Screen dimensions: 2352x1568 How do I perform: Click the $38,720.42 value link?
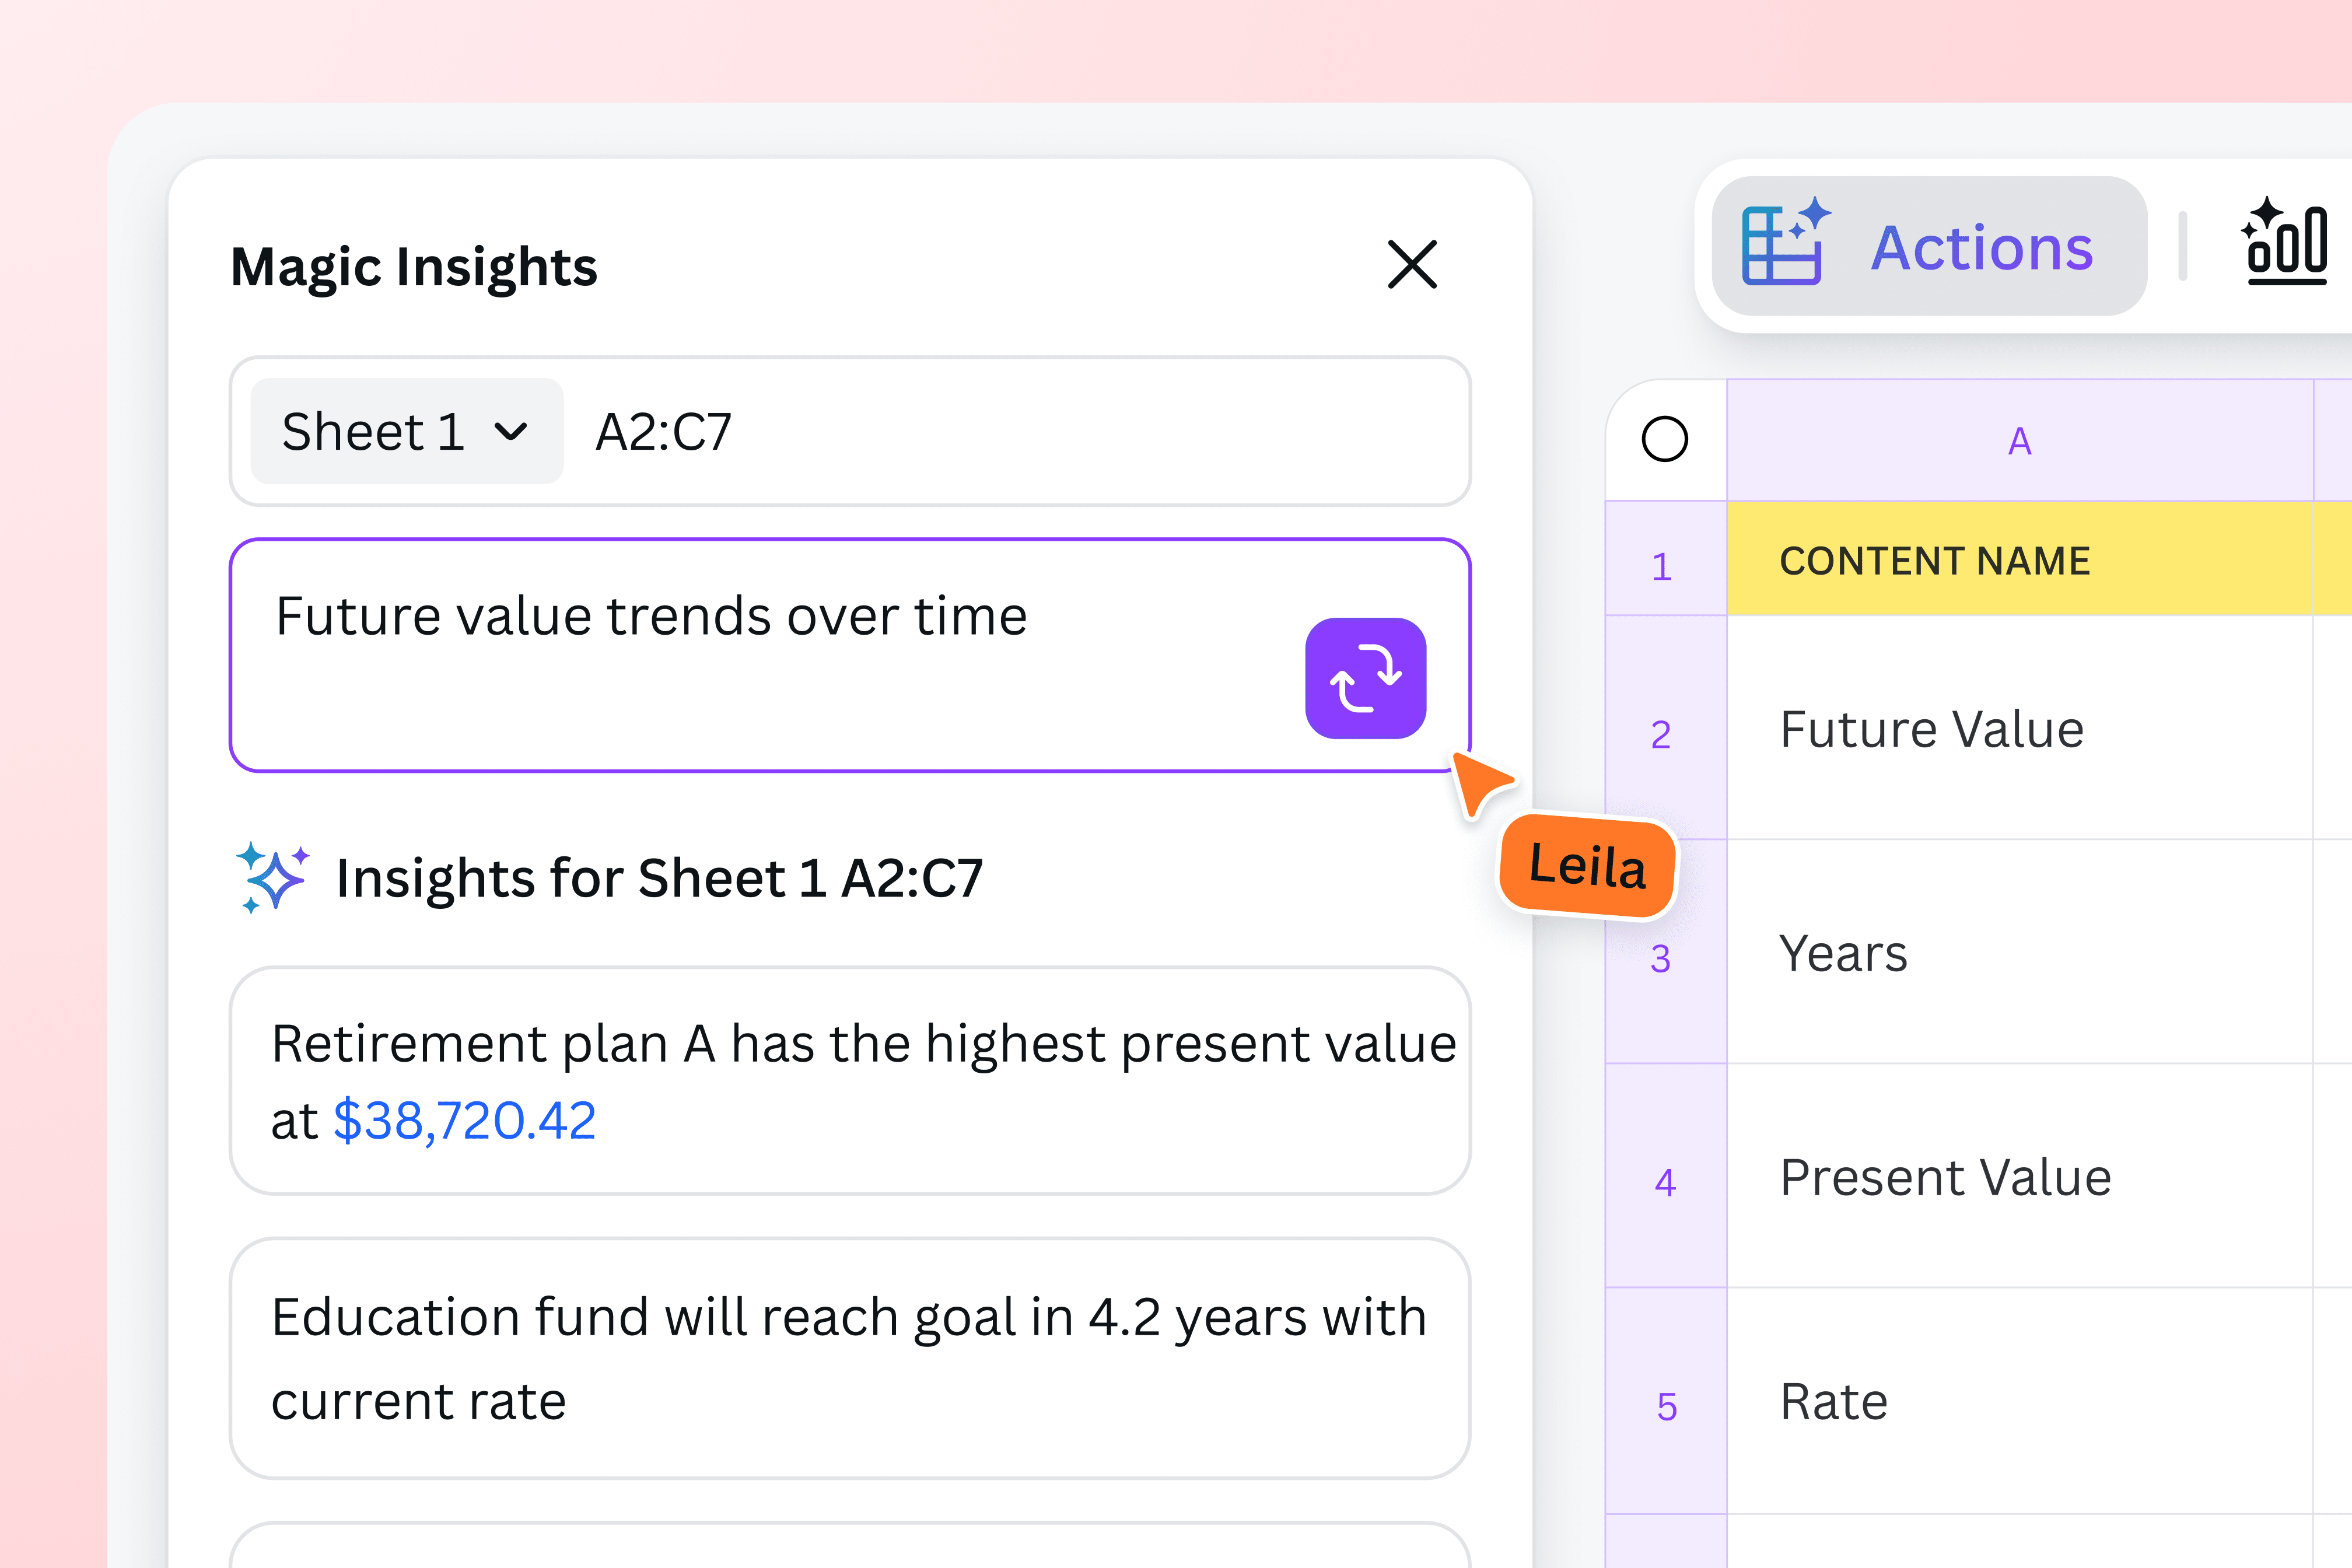coord(464,1121)
